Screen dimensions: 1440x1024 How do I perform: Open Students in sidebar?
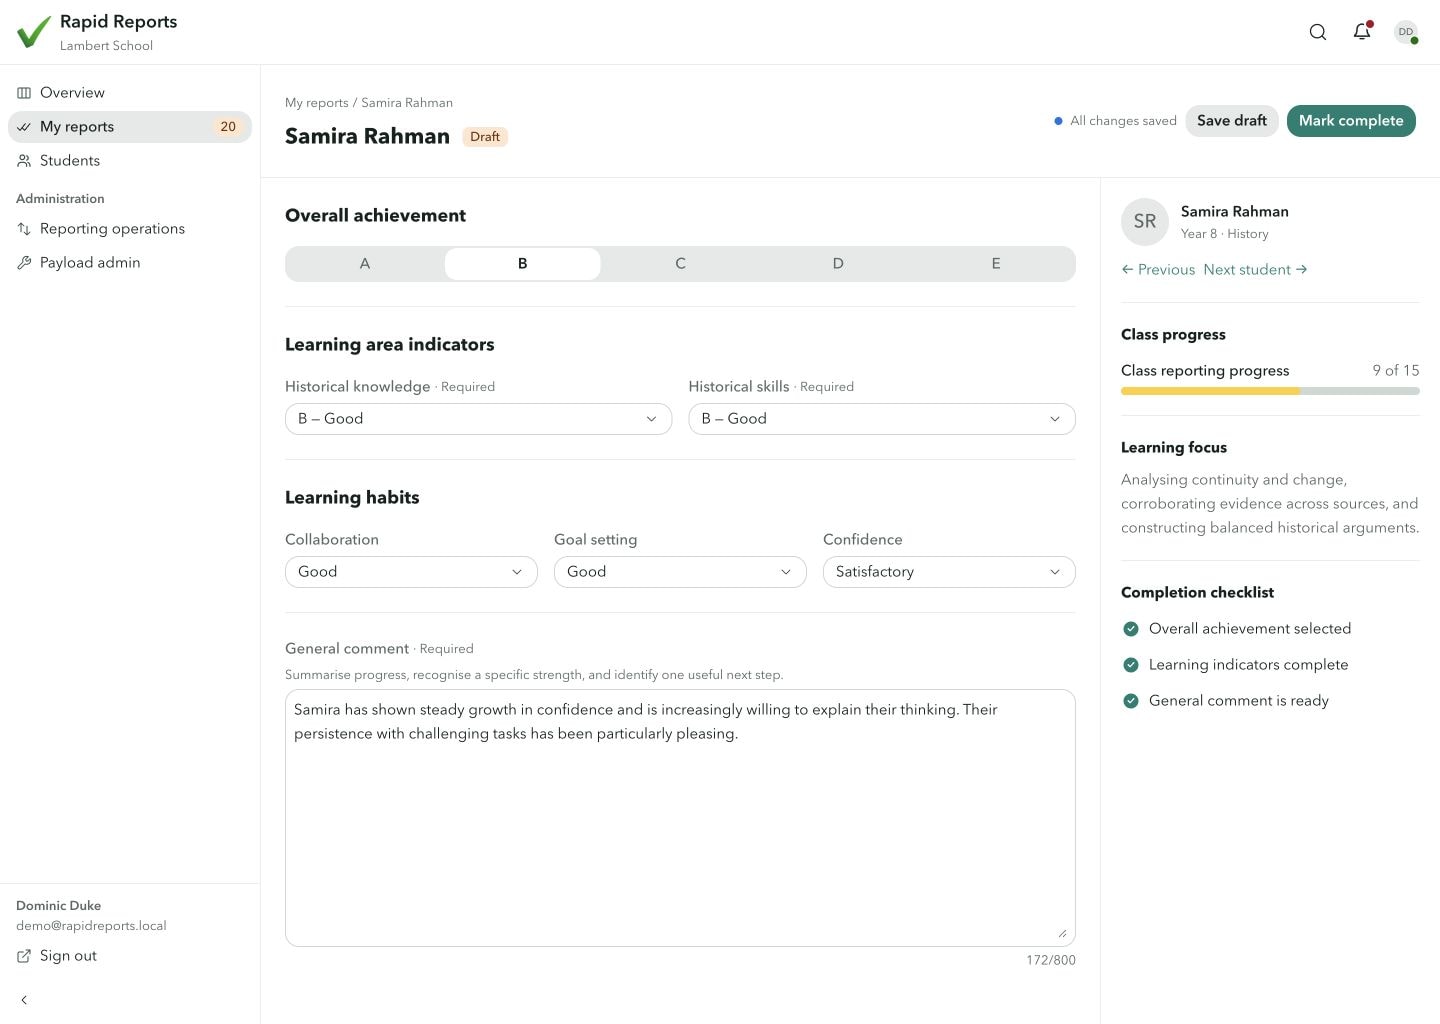pyautogui.click(x=130, y=161)
